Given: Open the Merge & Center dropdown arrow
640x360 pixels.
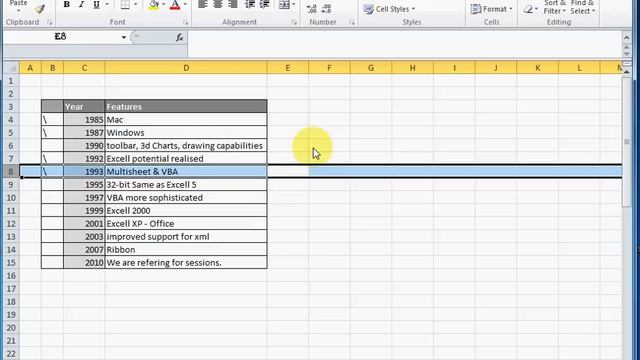Looking at the screenshot, I should click(293, 5).
